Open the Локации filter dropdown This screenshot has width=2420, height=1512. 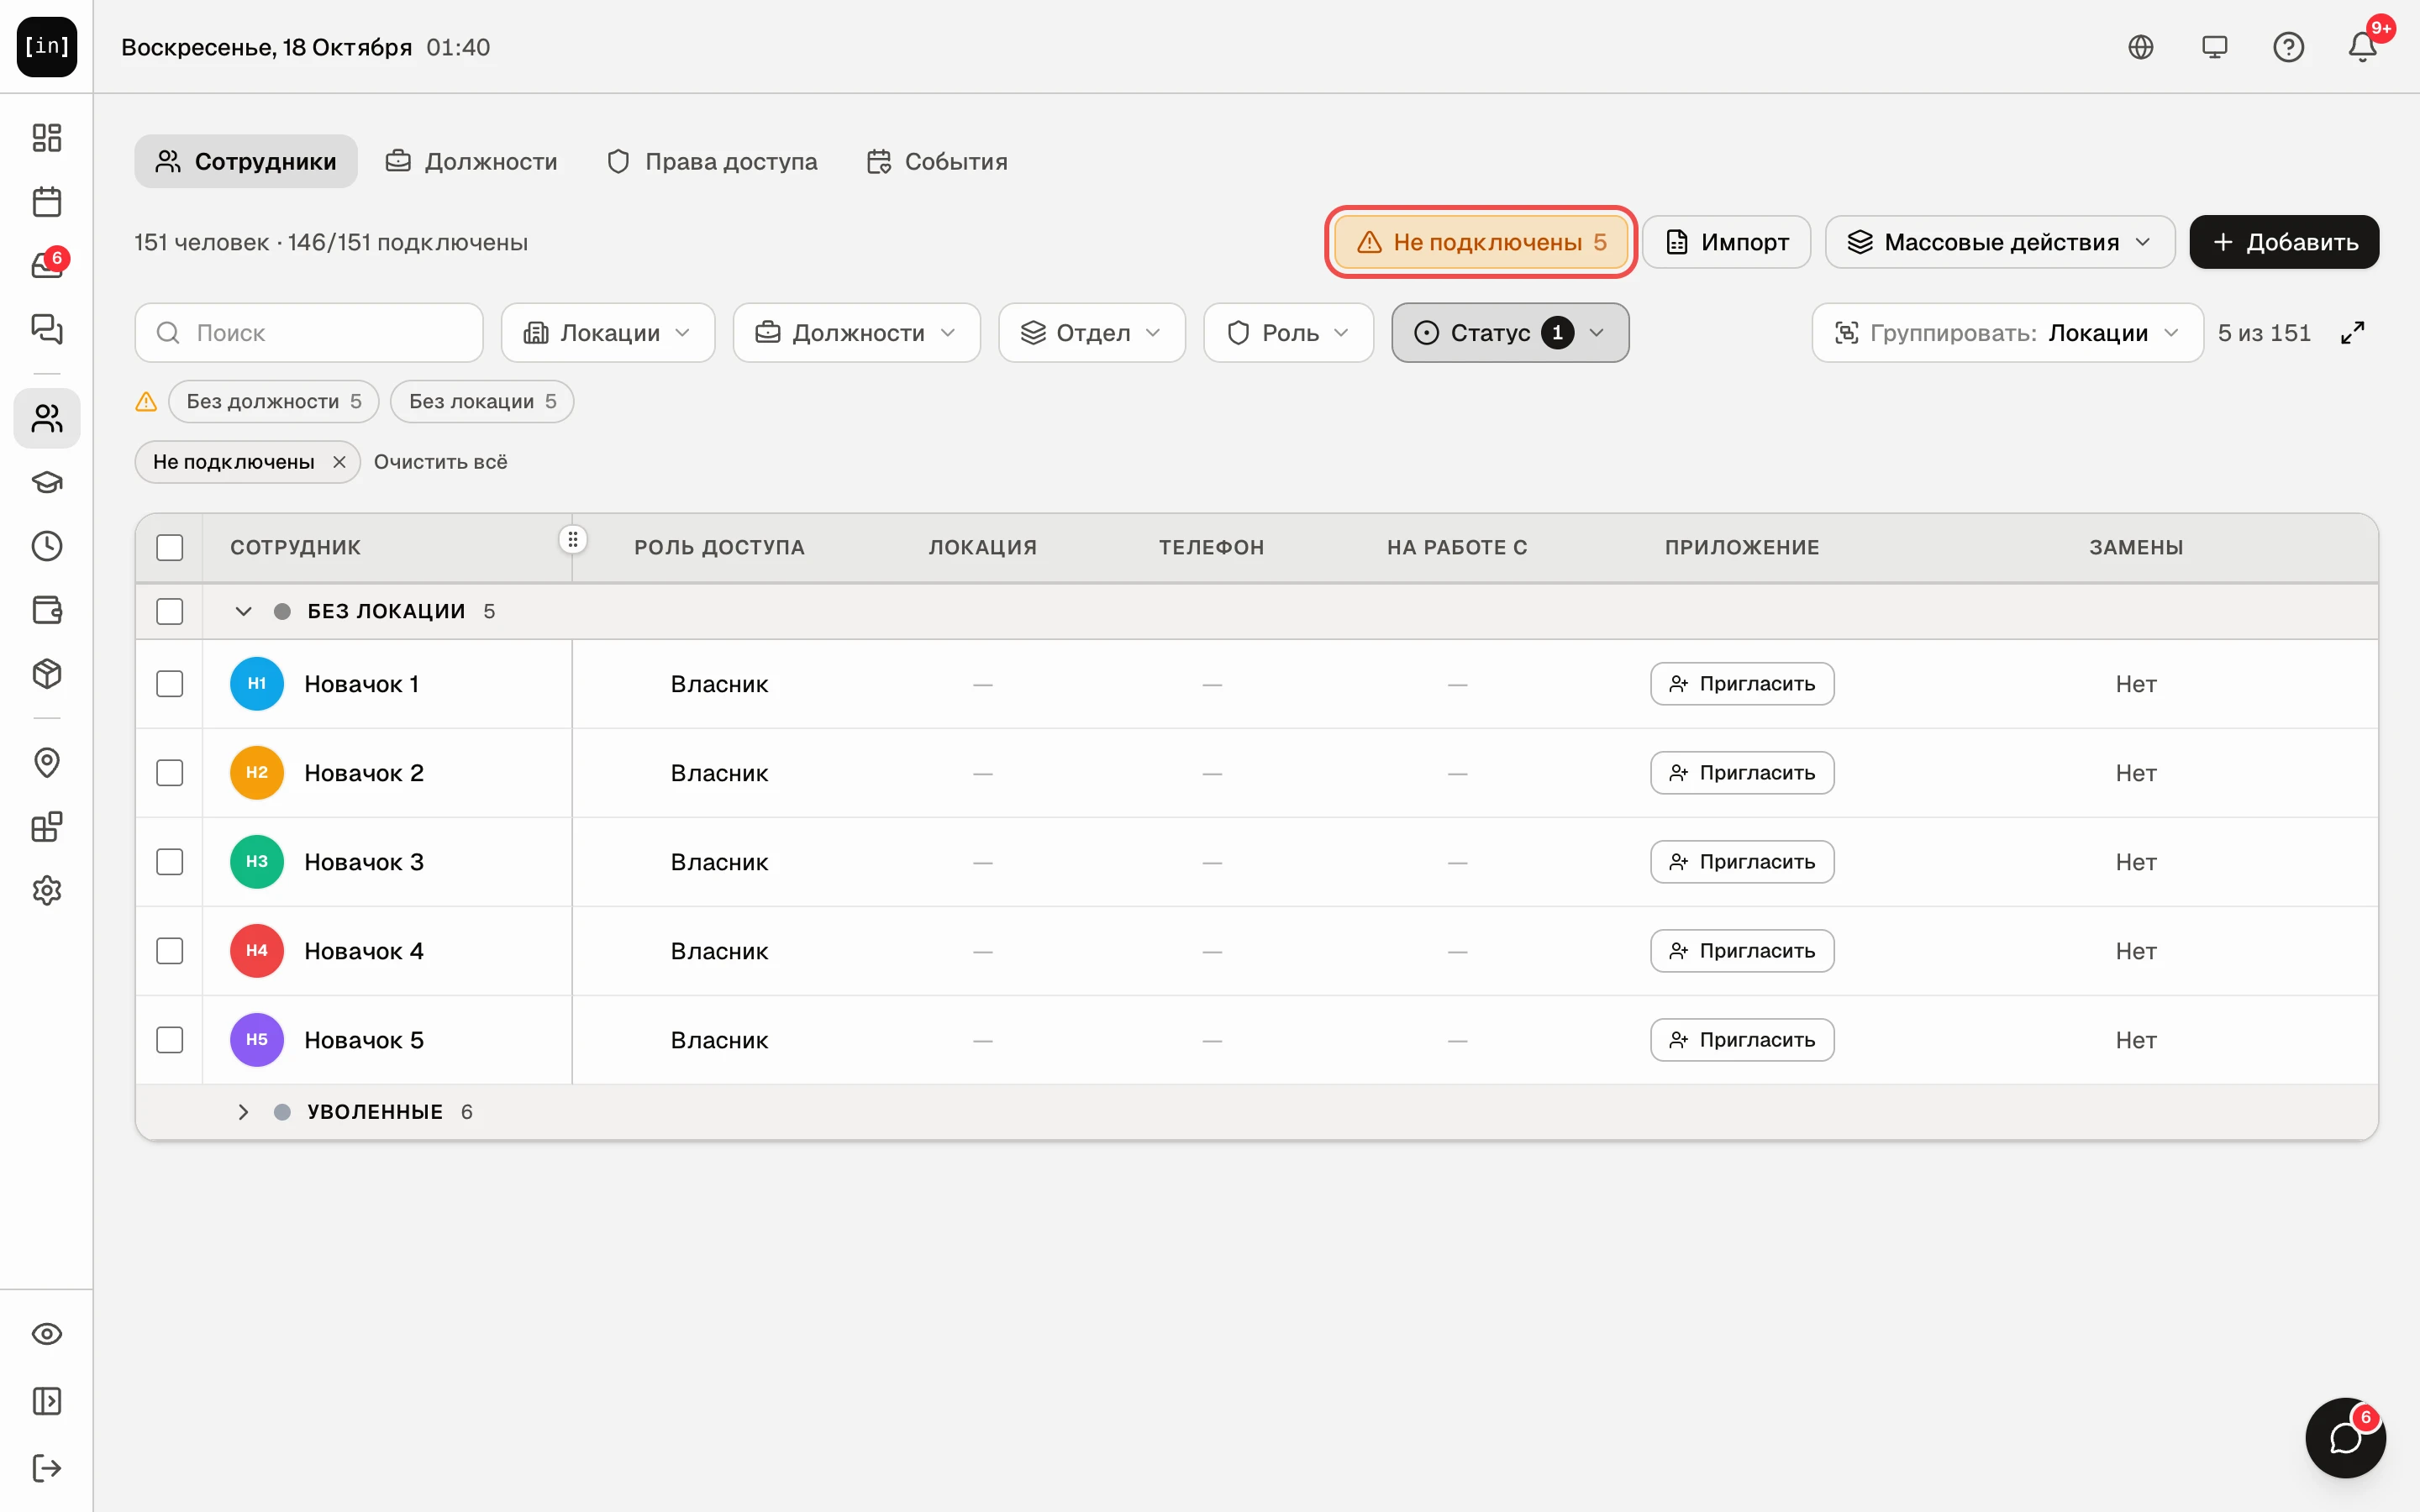coord(608,333)
